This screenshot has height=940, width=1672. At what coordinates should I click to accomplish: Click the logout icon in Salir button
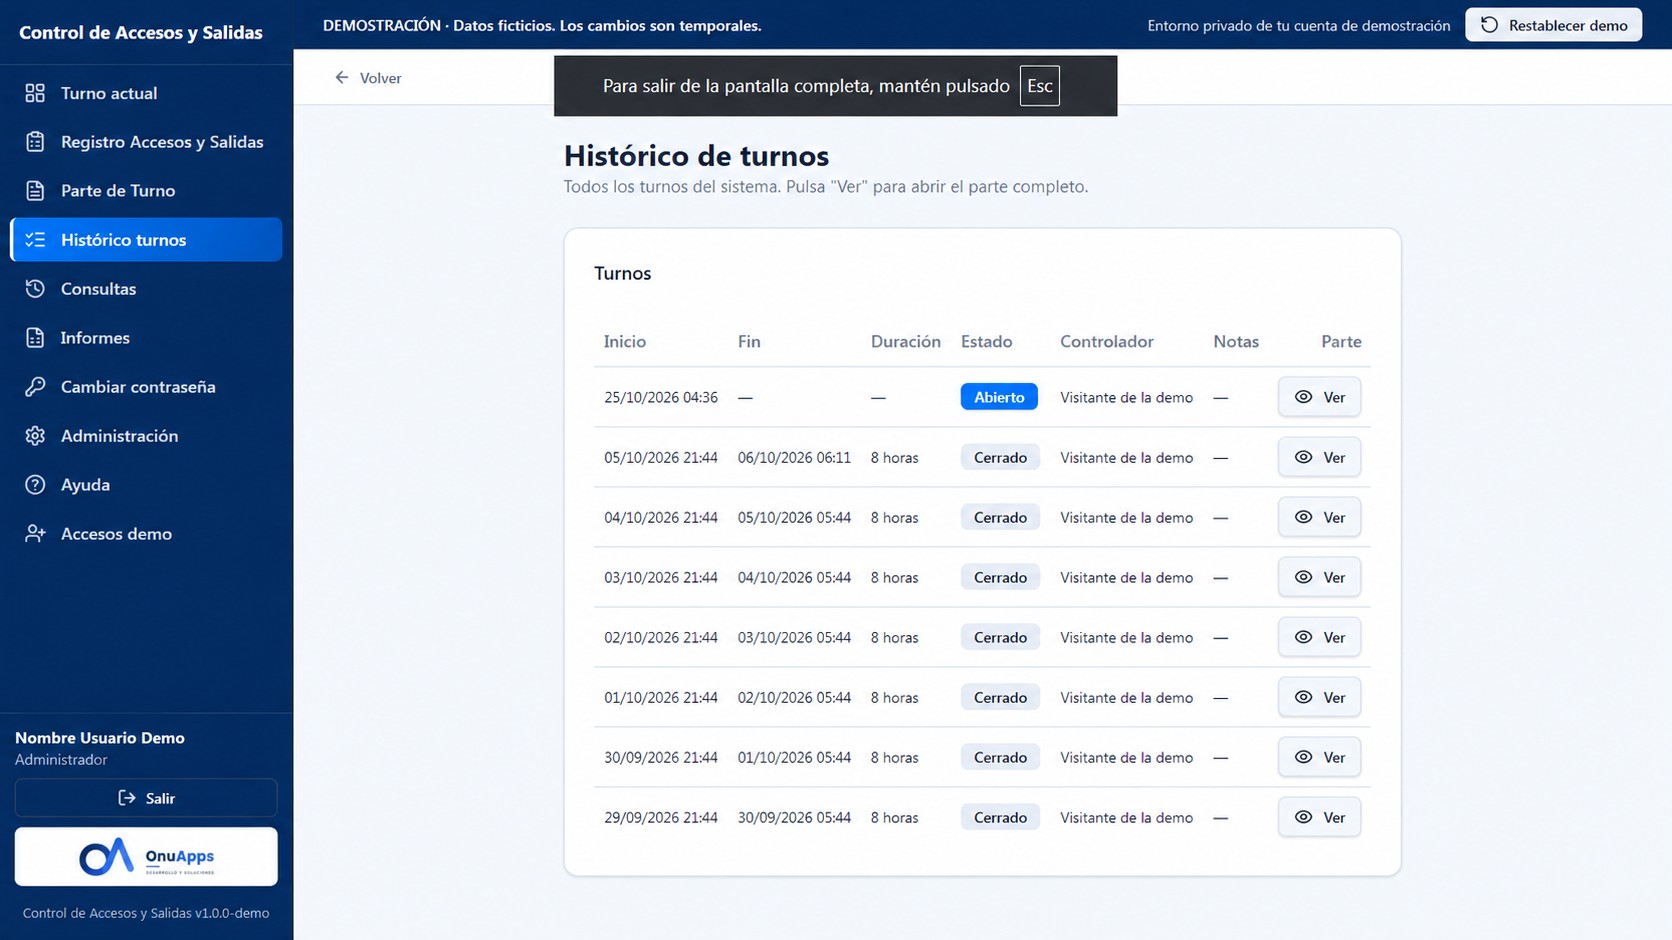[127, 798]
